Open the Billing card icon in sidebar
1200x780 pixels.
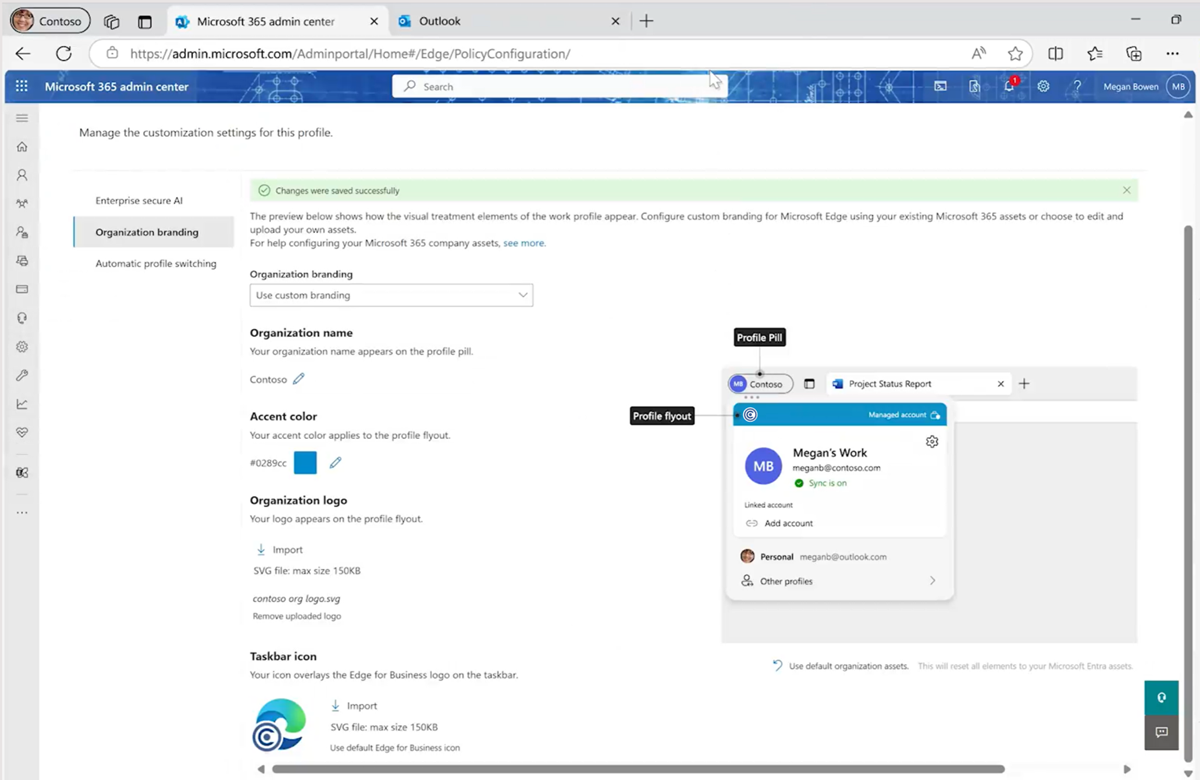coord(22,289)
